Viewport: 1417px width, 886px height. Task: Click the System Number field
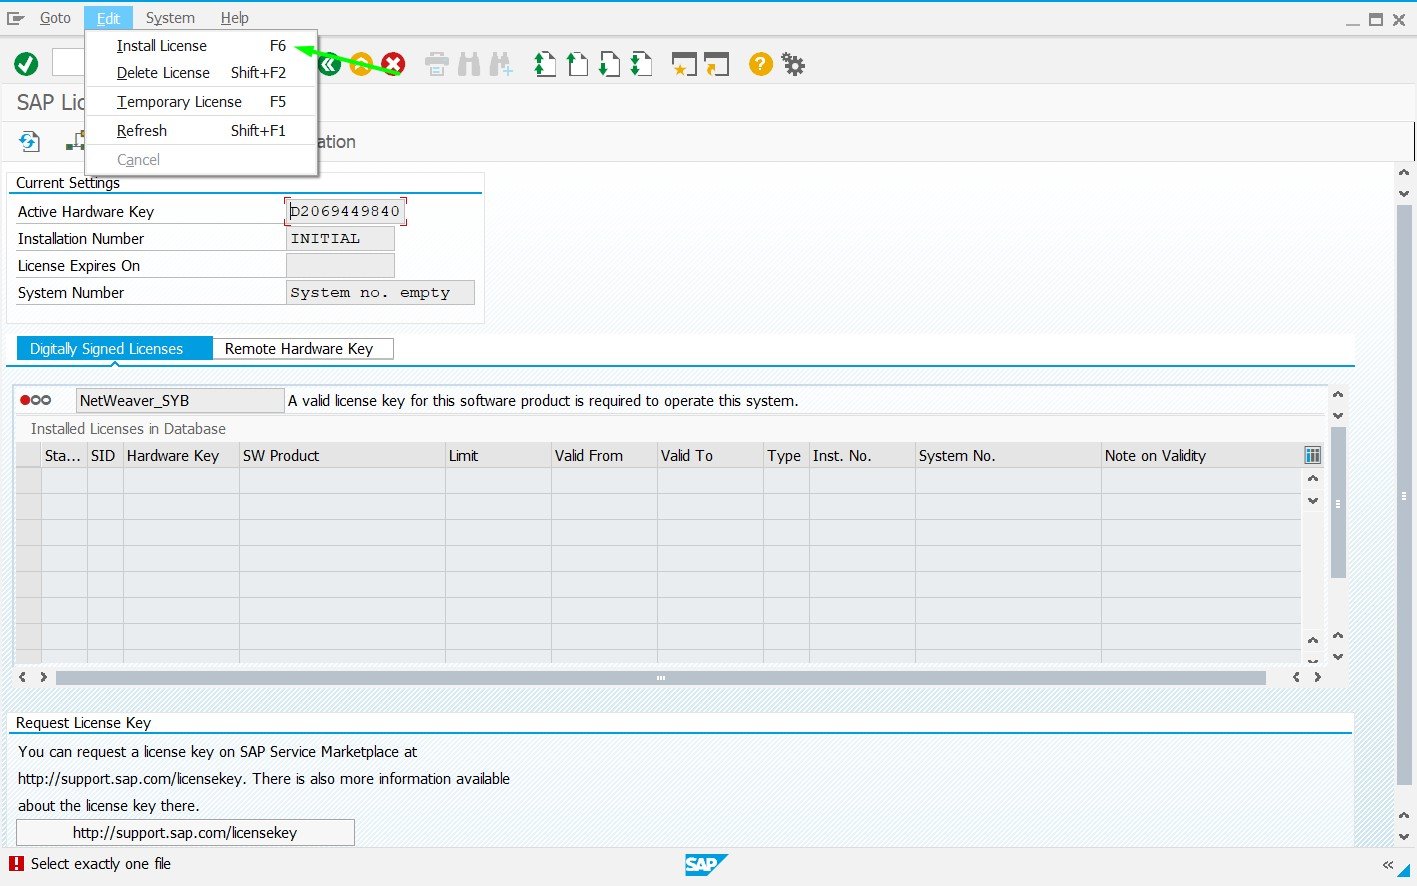point(380,292)
